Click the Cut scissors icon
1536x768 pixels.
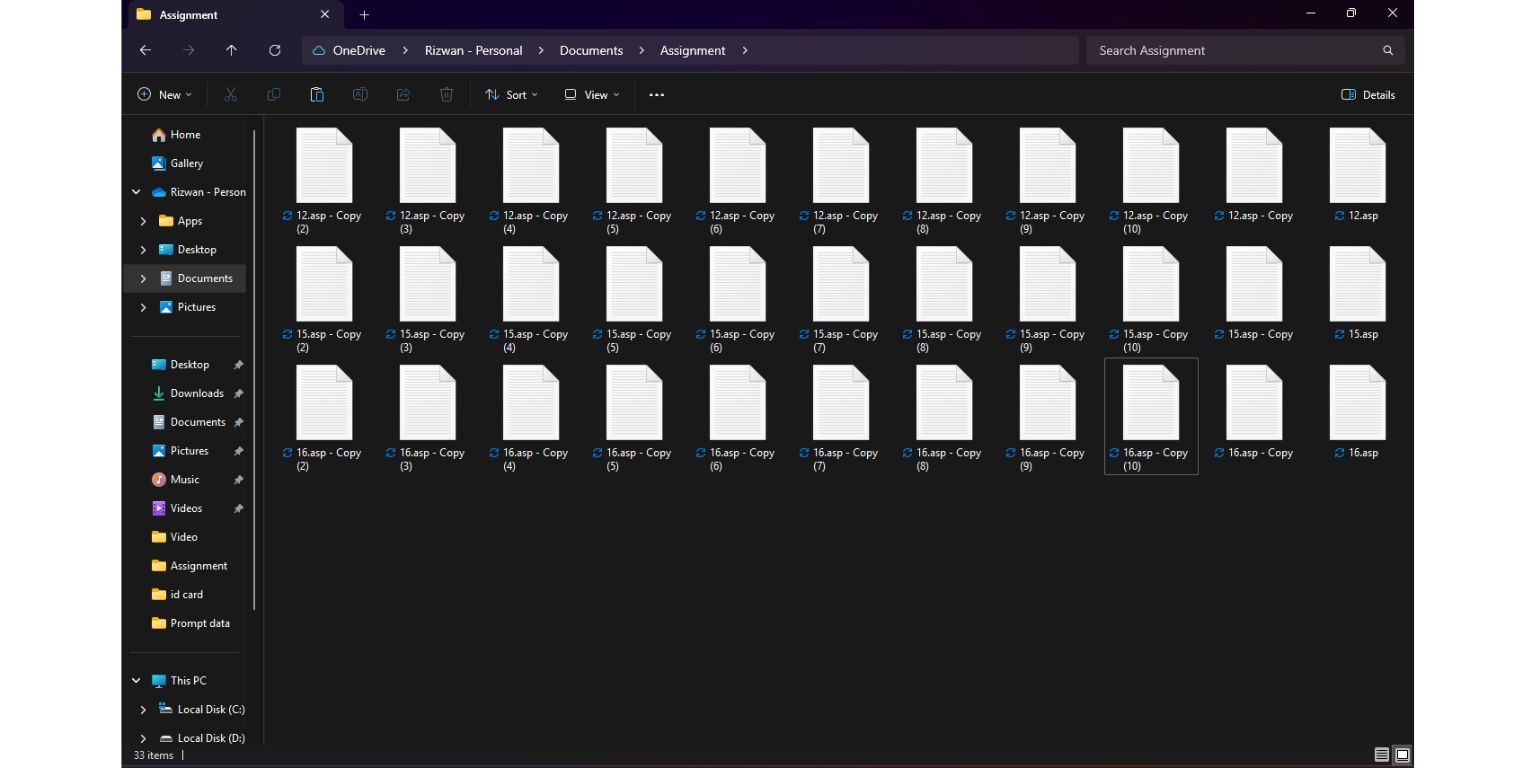(231, 95)
